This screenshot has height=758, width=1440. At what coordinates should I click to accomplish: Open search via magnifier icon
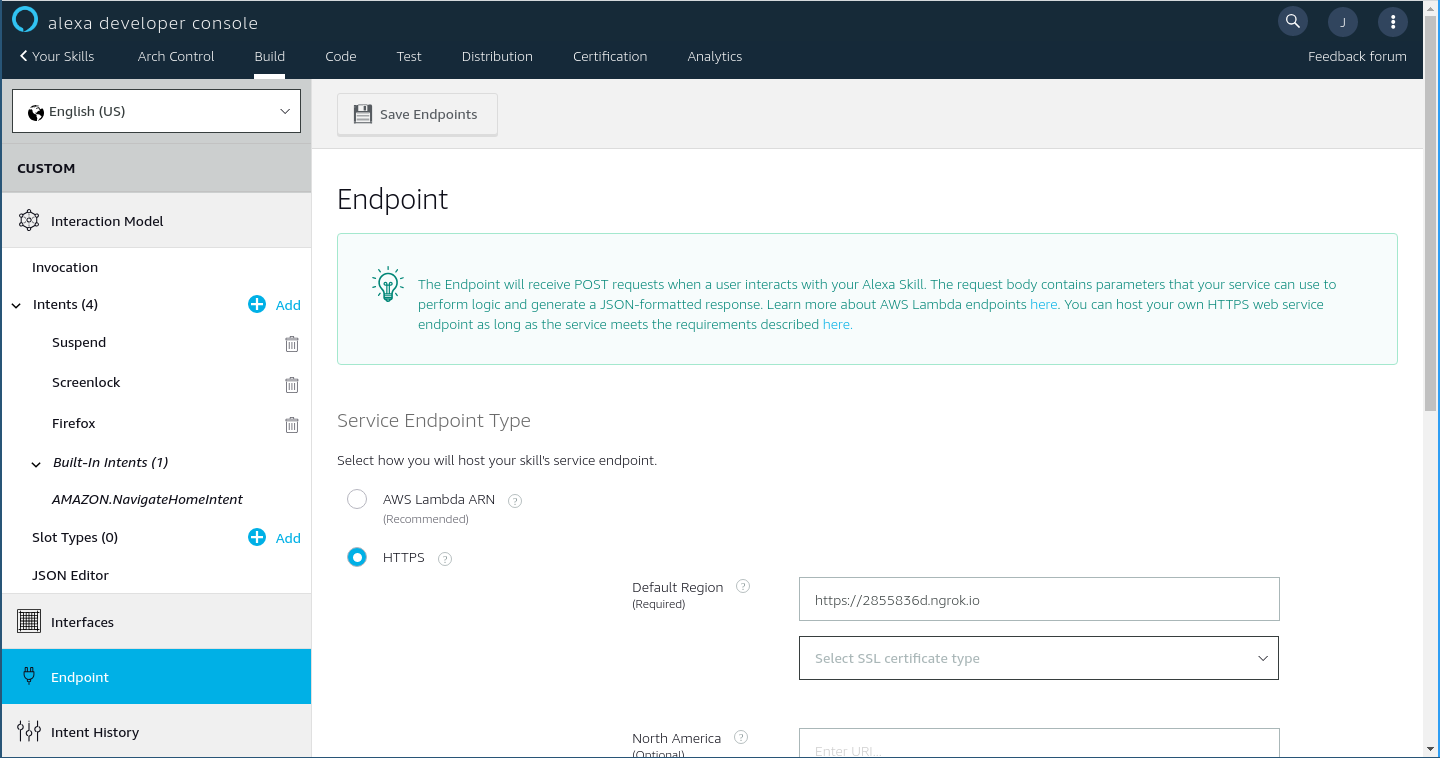(1293, 21)
